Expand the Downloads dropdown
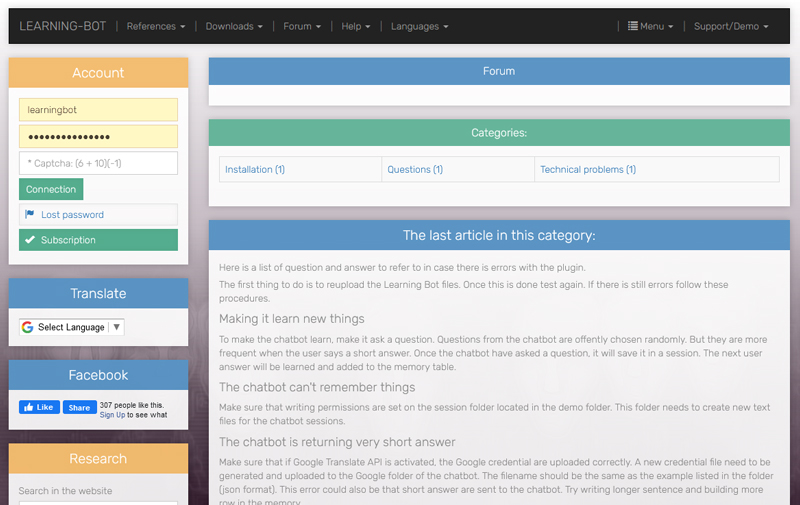This screenshot has height=505, width=800. (x=234, y=26)
